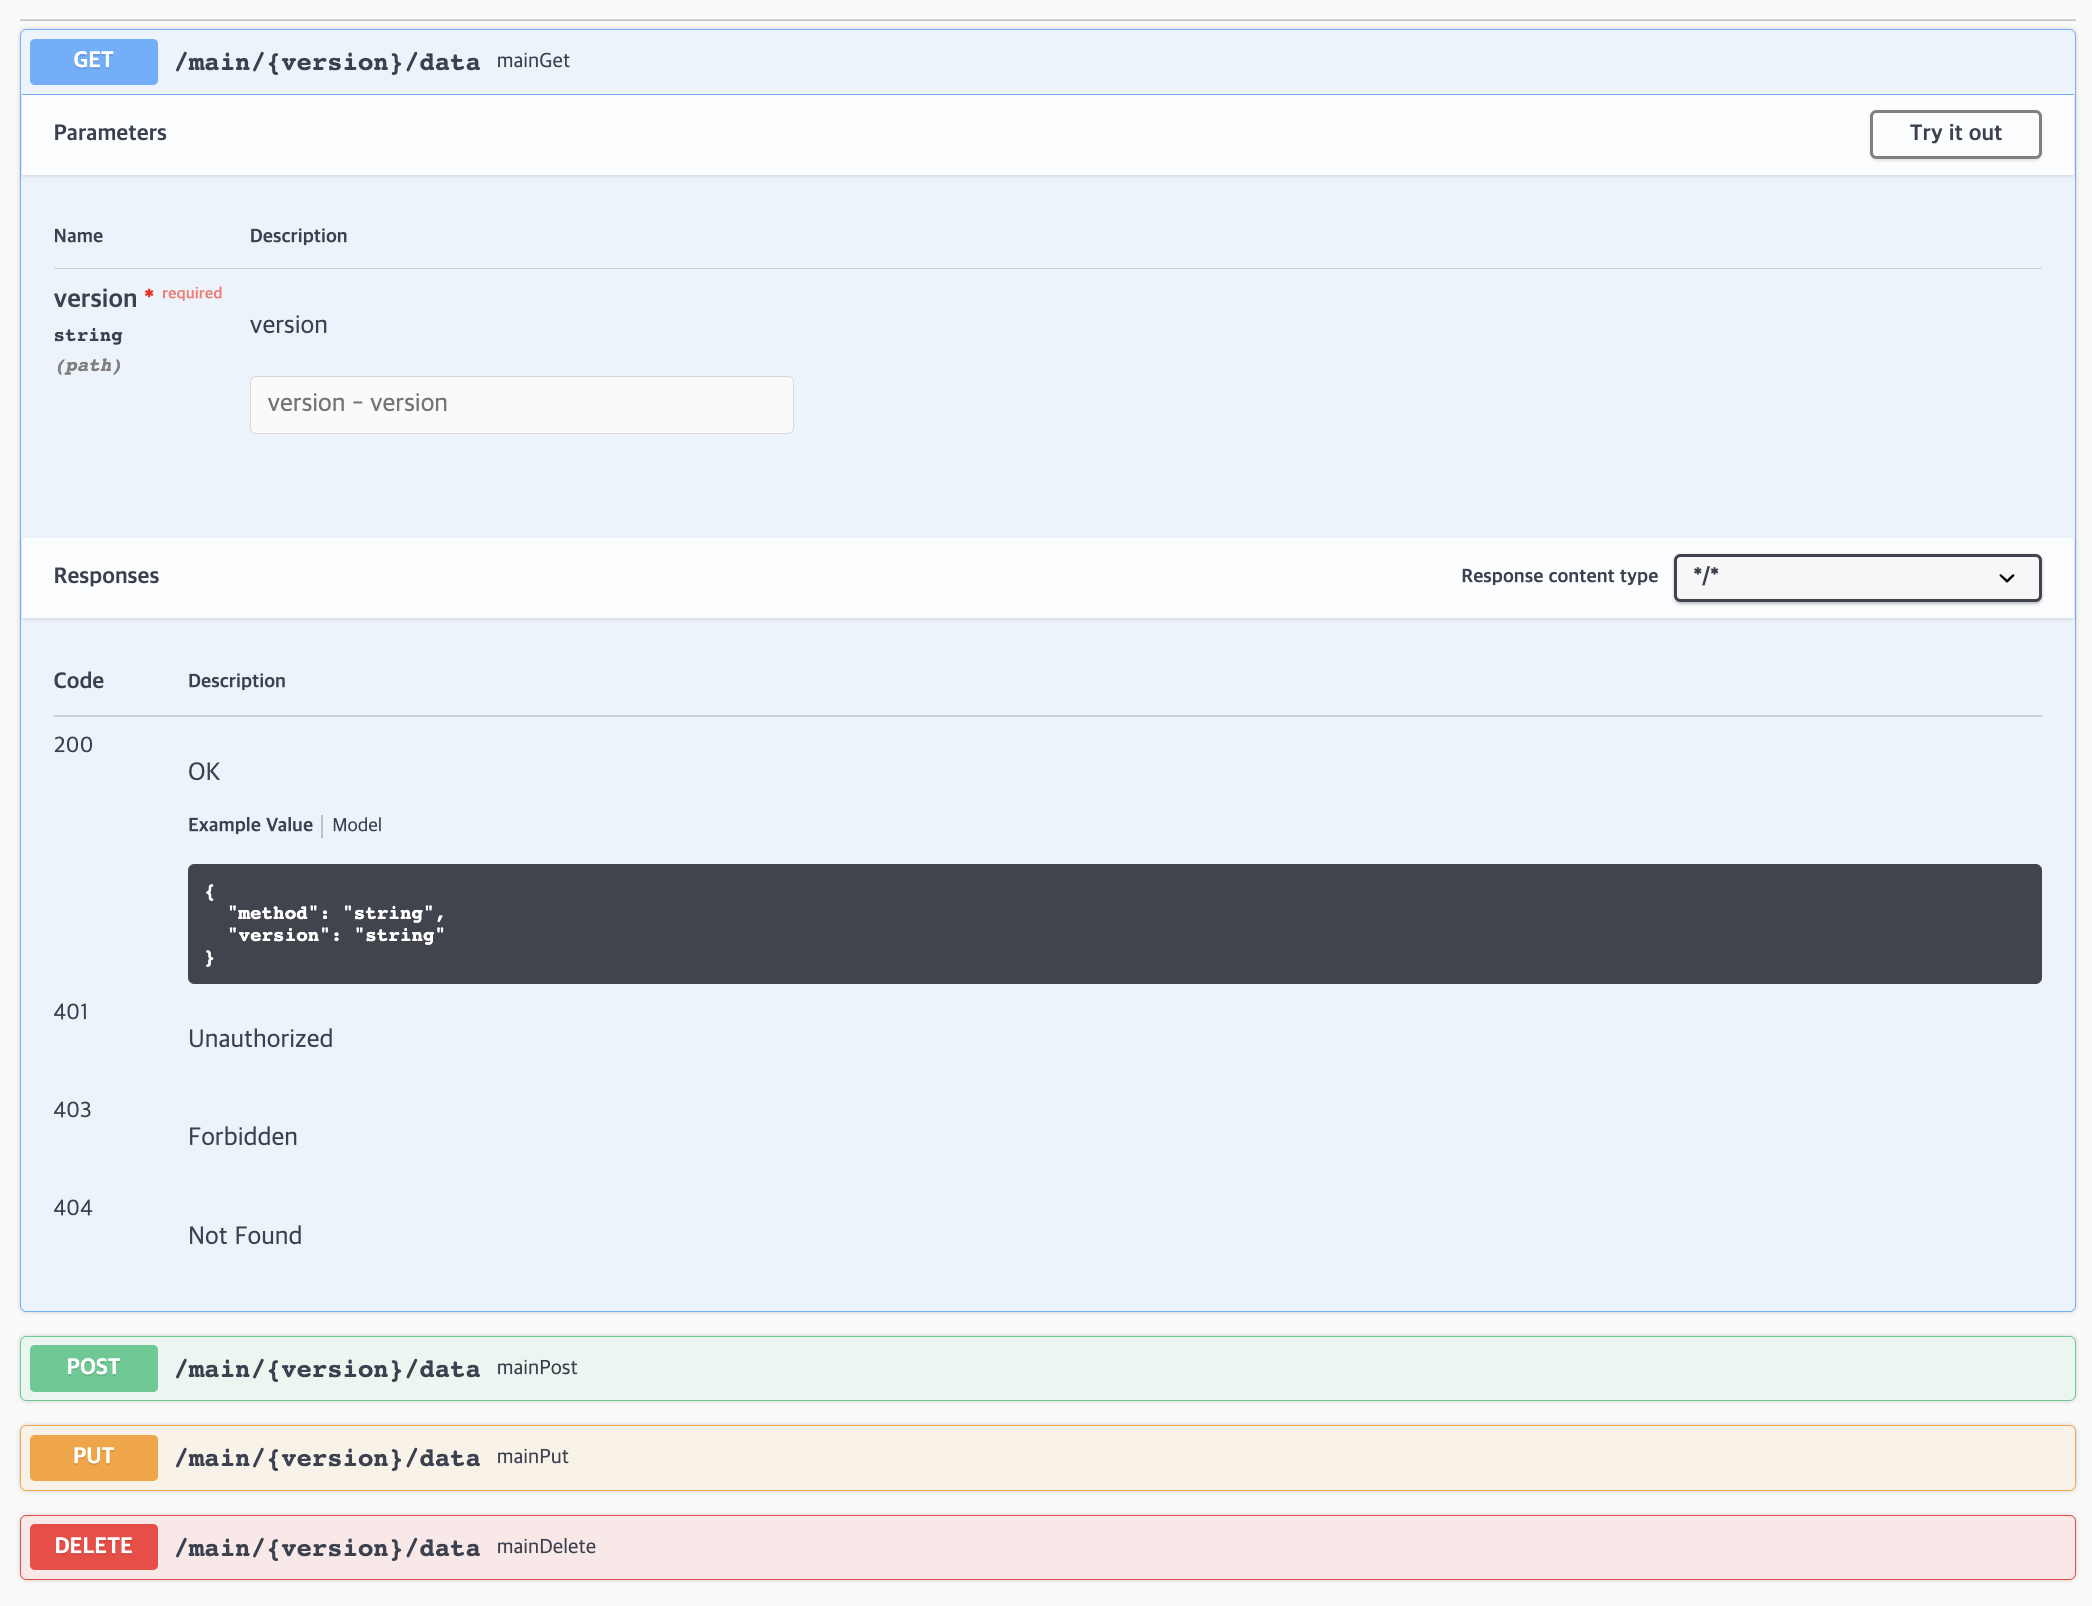Open the Response content type dropdown
2092x1606 pixels.
1856,577
